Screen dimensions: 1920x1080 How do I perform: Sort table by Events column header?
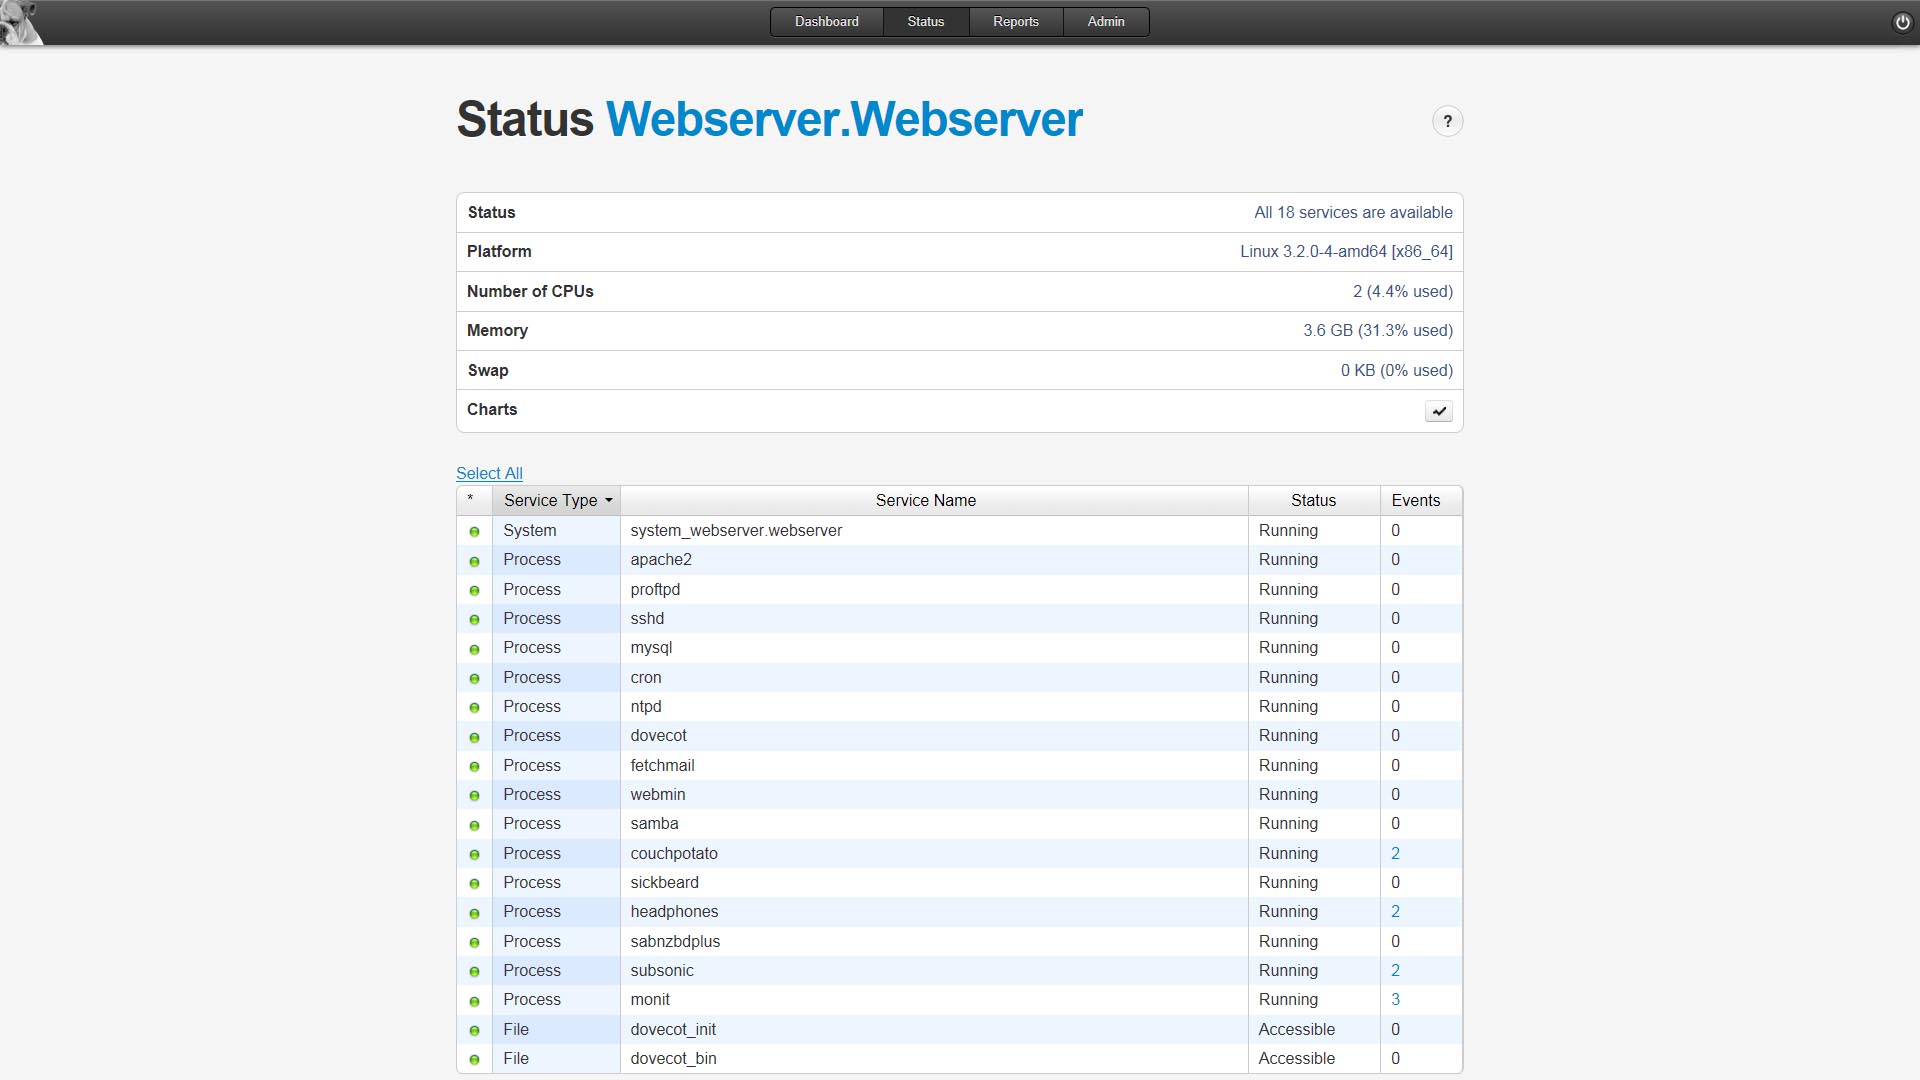click(1415, 500)
